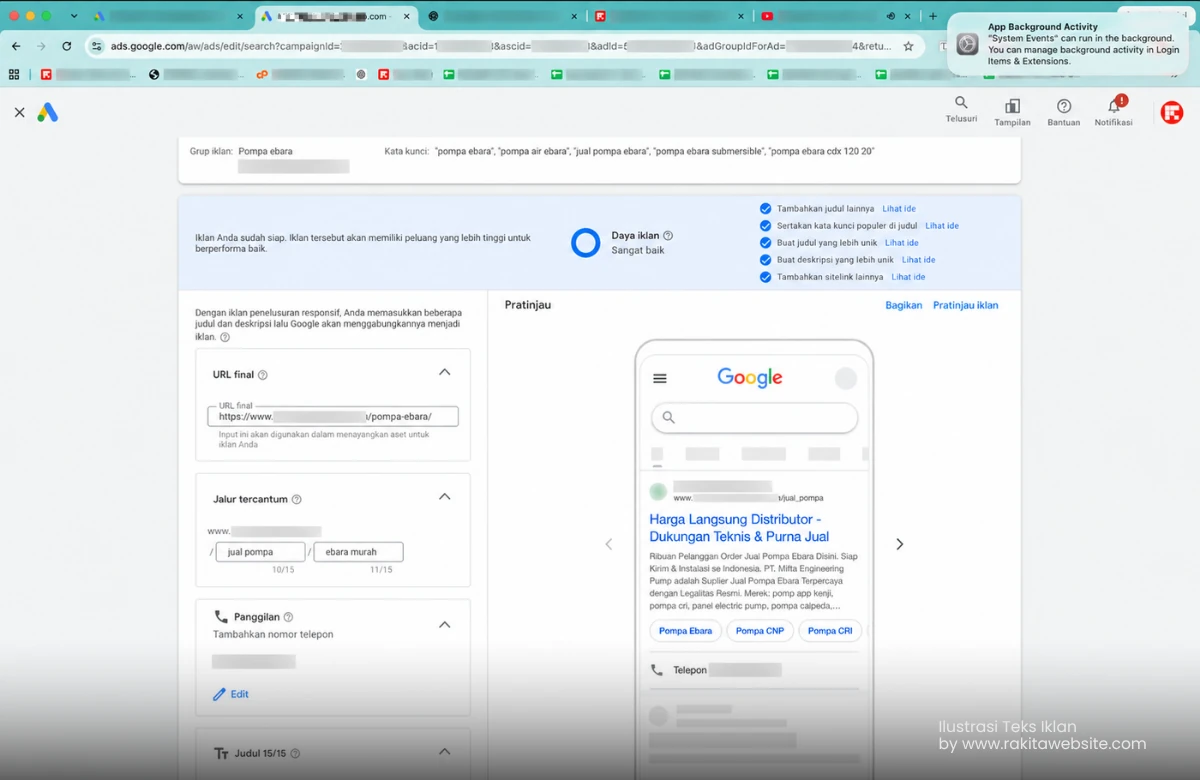Show next ad preview with right arrow
Screen dimensions: 1200x780
coord(899,544)
